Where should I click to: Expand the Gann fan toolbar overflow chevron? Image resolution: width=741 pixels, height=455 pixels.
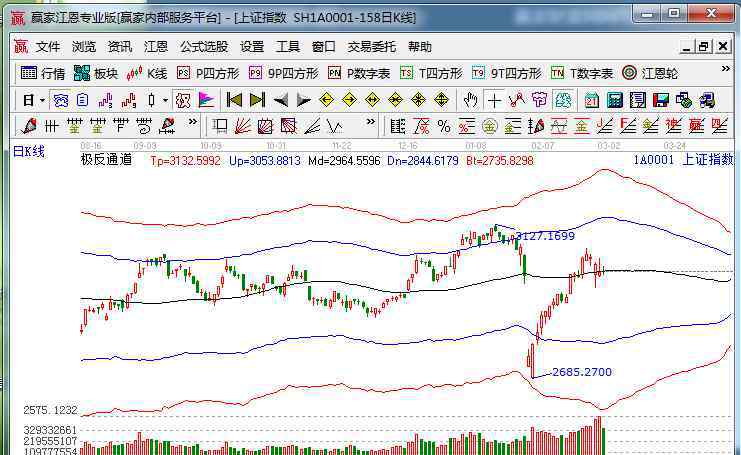[x=371, y=122]
